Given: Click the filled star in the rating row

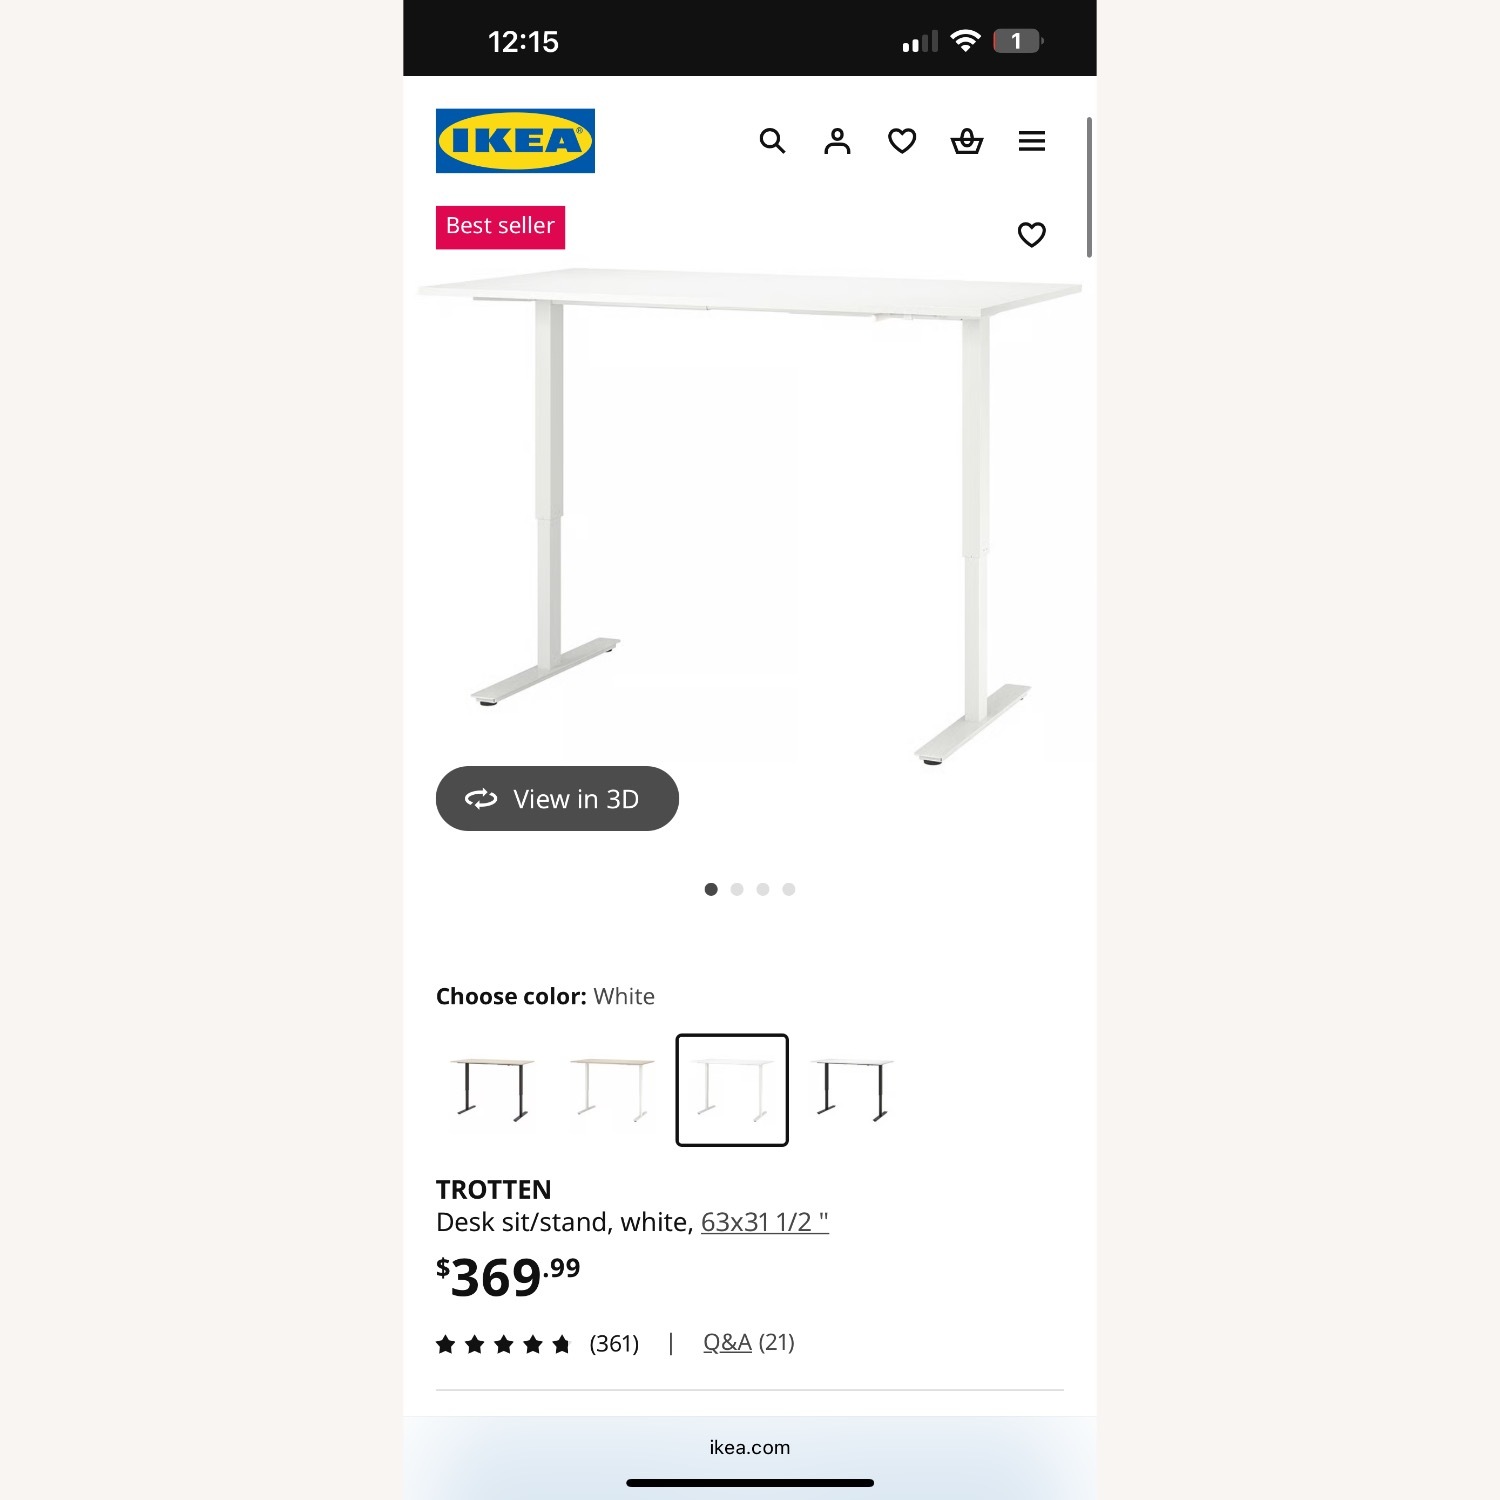Looking at the screenshot, I should pyautogui.click(x=447, y=1344).
